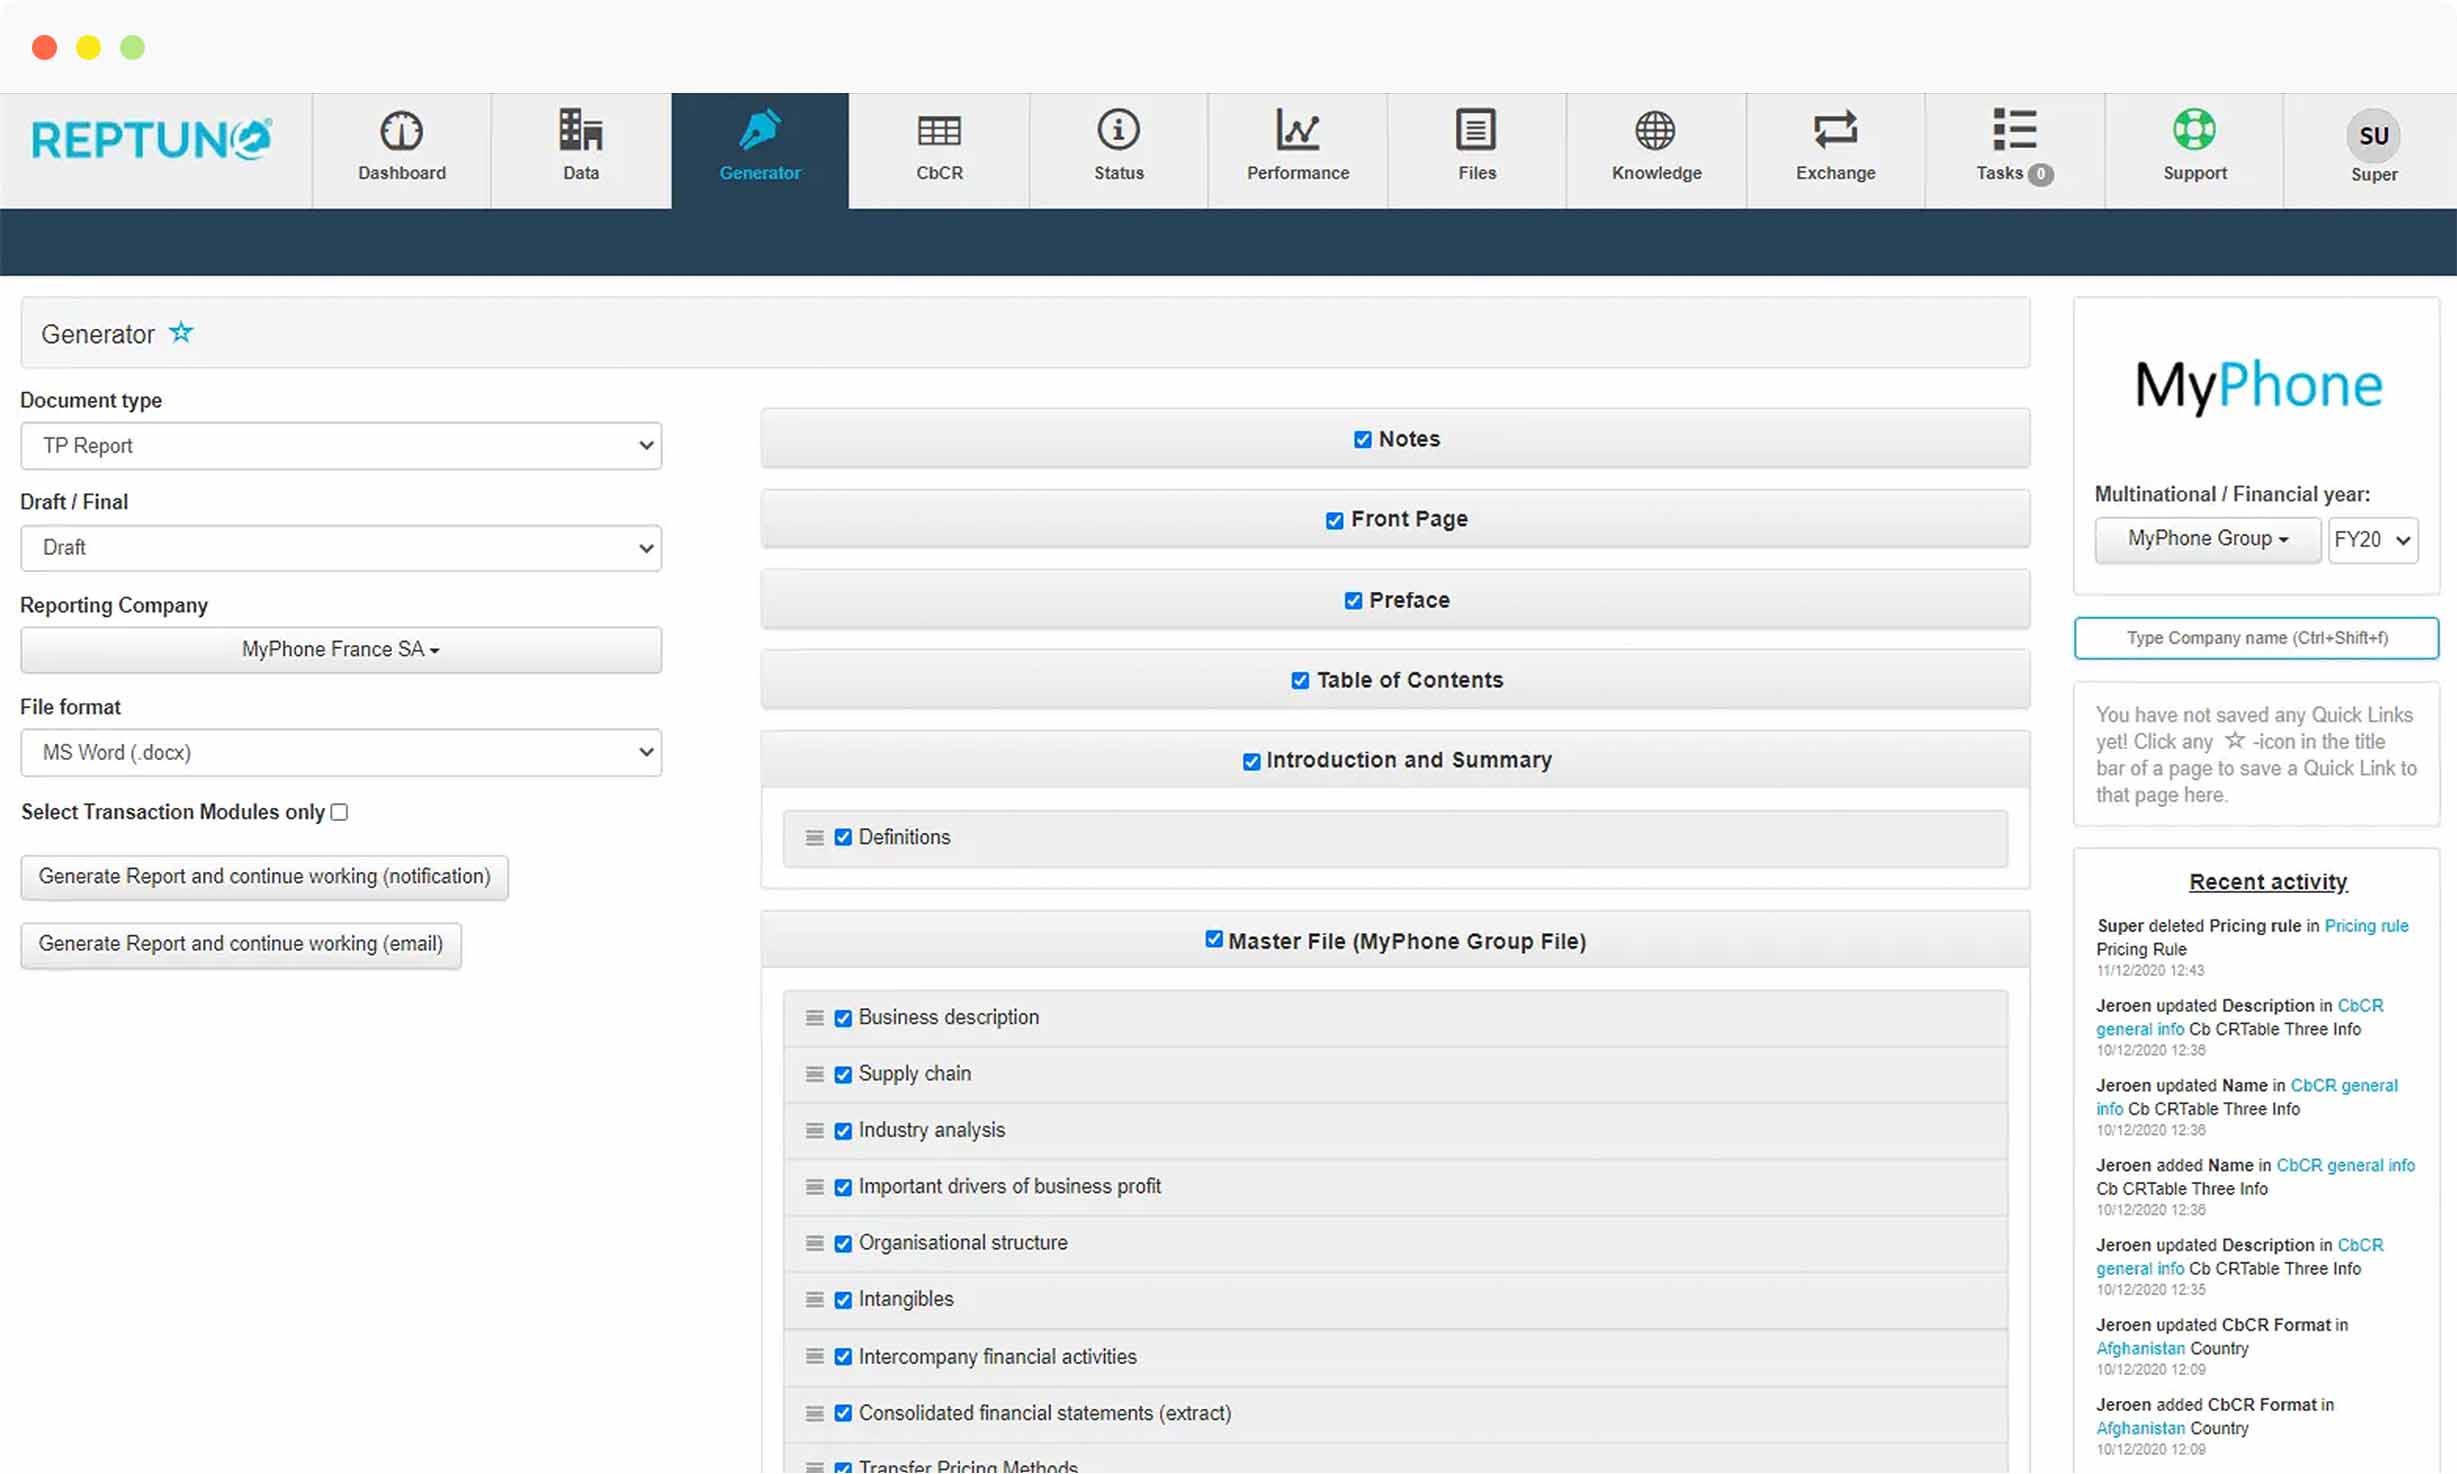
Task: Type in the Company name search field
Action: coord(2256,638)
